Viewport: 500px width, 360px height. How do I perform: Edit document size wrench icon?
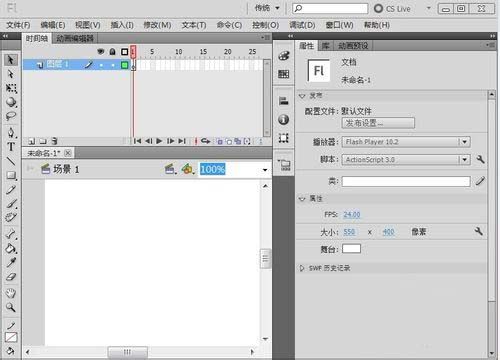coord(479,231)
